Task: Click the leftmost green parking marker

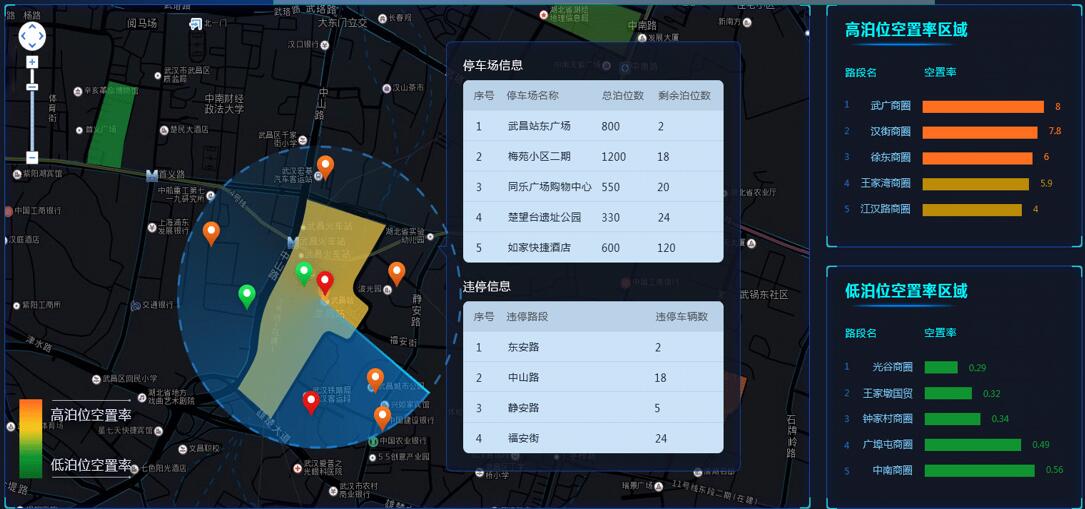Action: pyautogui.click(x=246, y=295)
